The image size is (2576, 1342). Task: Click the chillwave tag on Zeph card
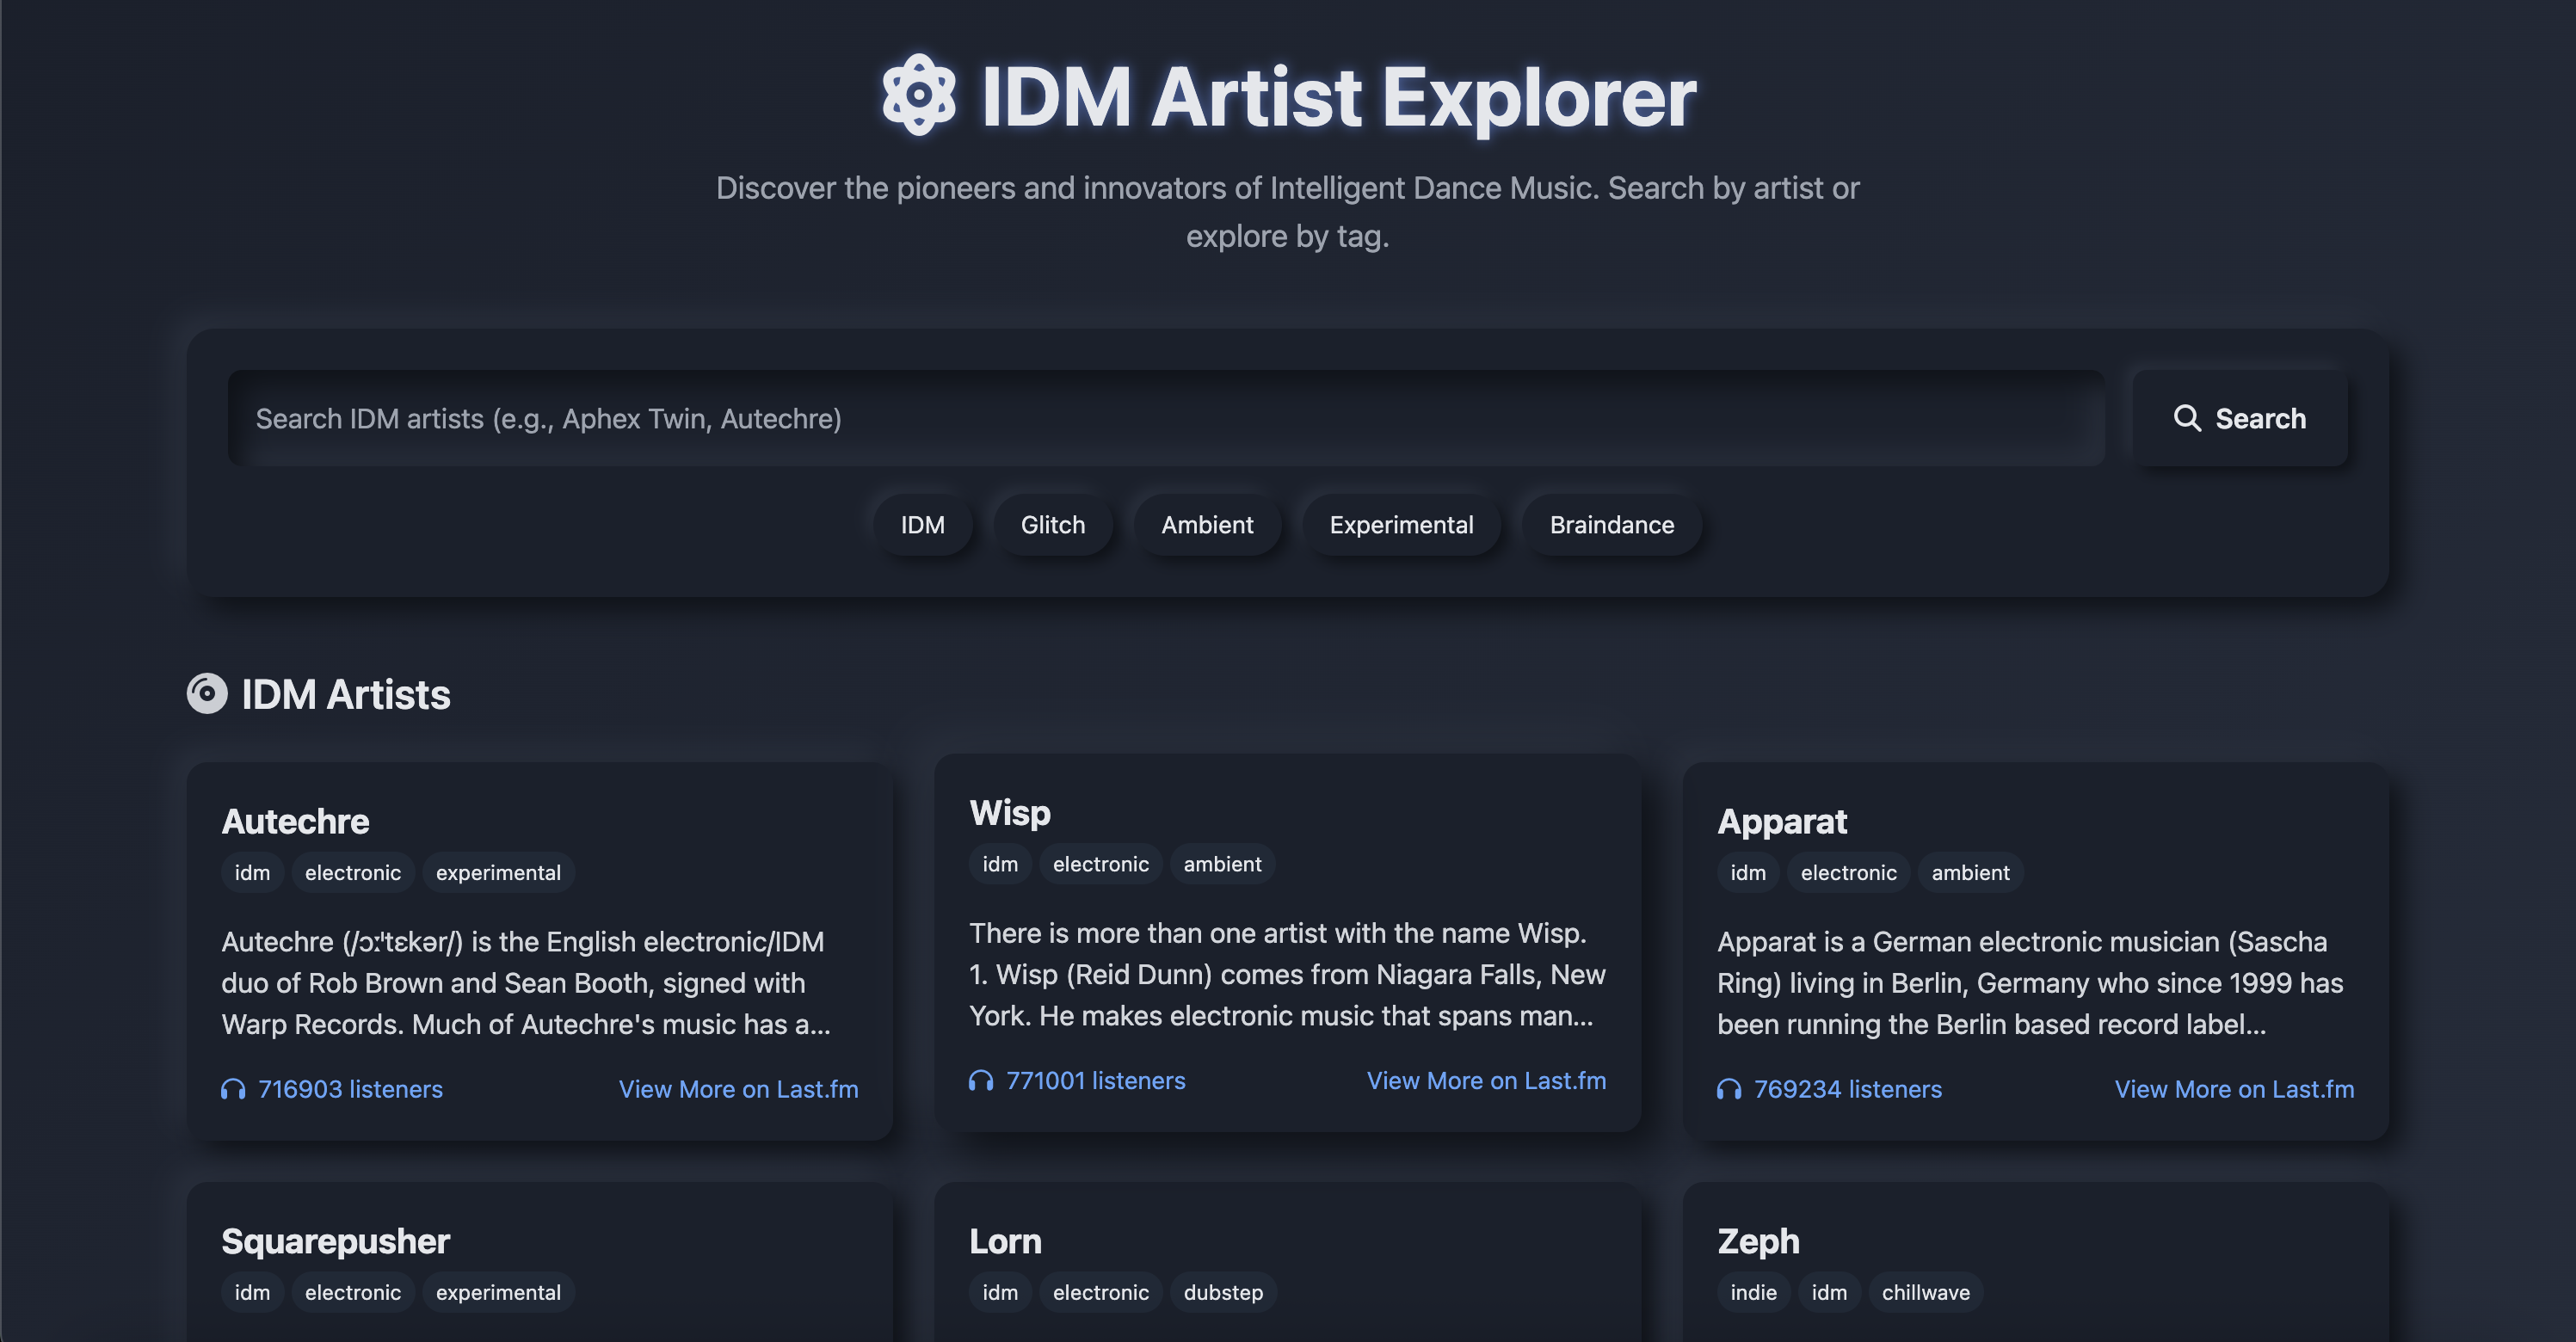(1925, 1292)
